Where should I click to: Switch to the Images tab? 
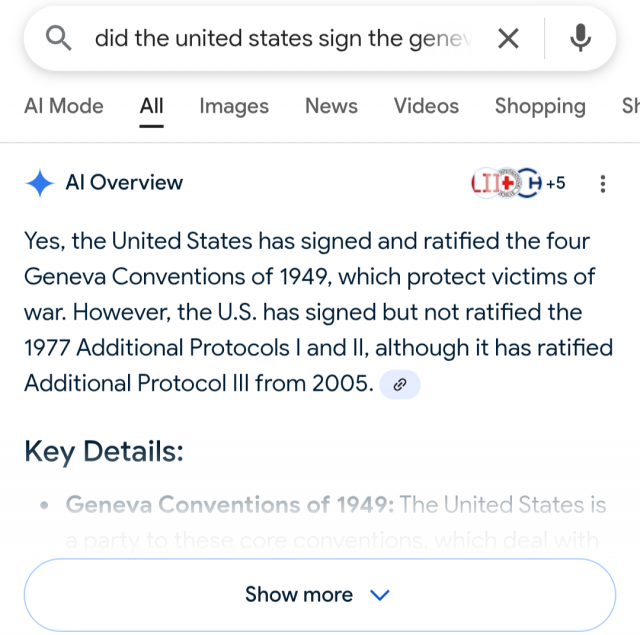pyautogui.click(x=234, y=106)
